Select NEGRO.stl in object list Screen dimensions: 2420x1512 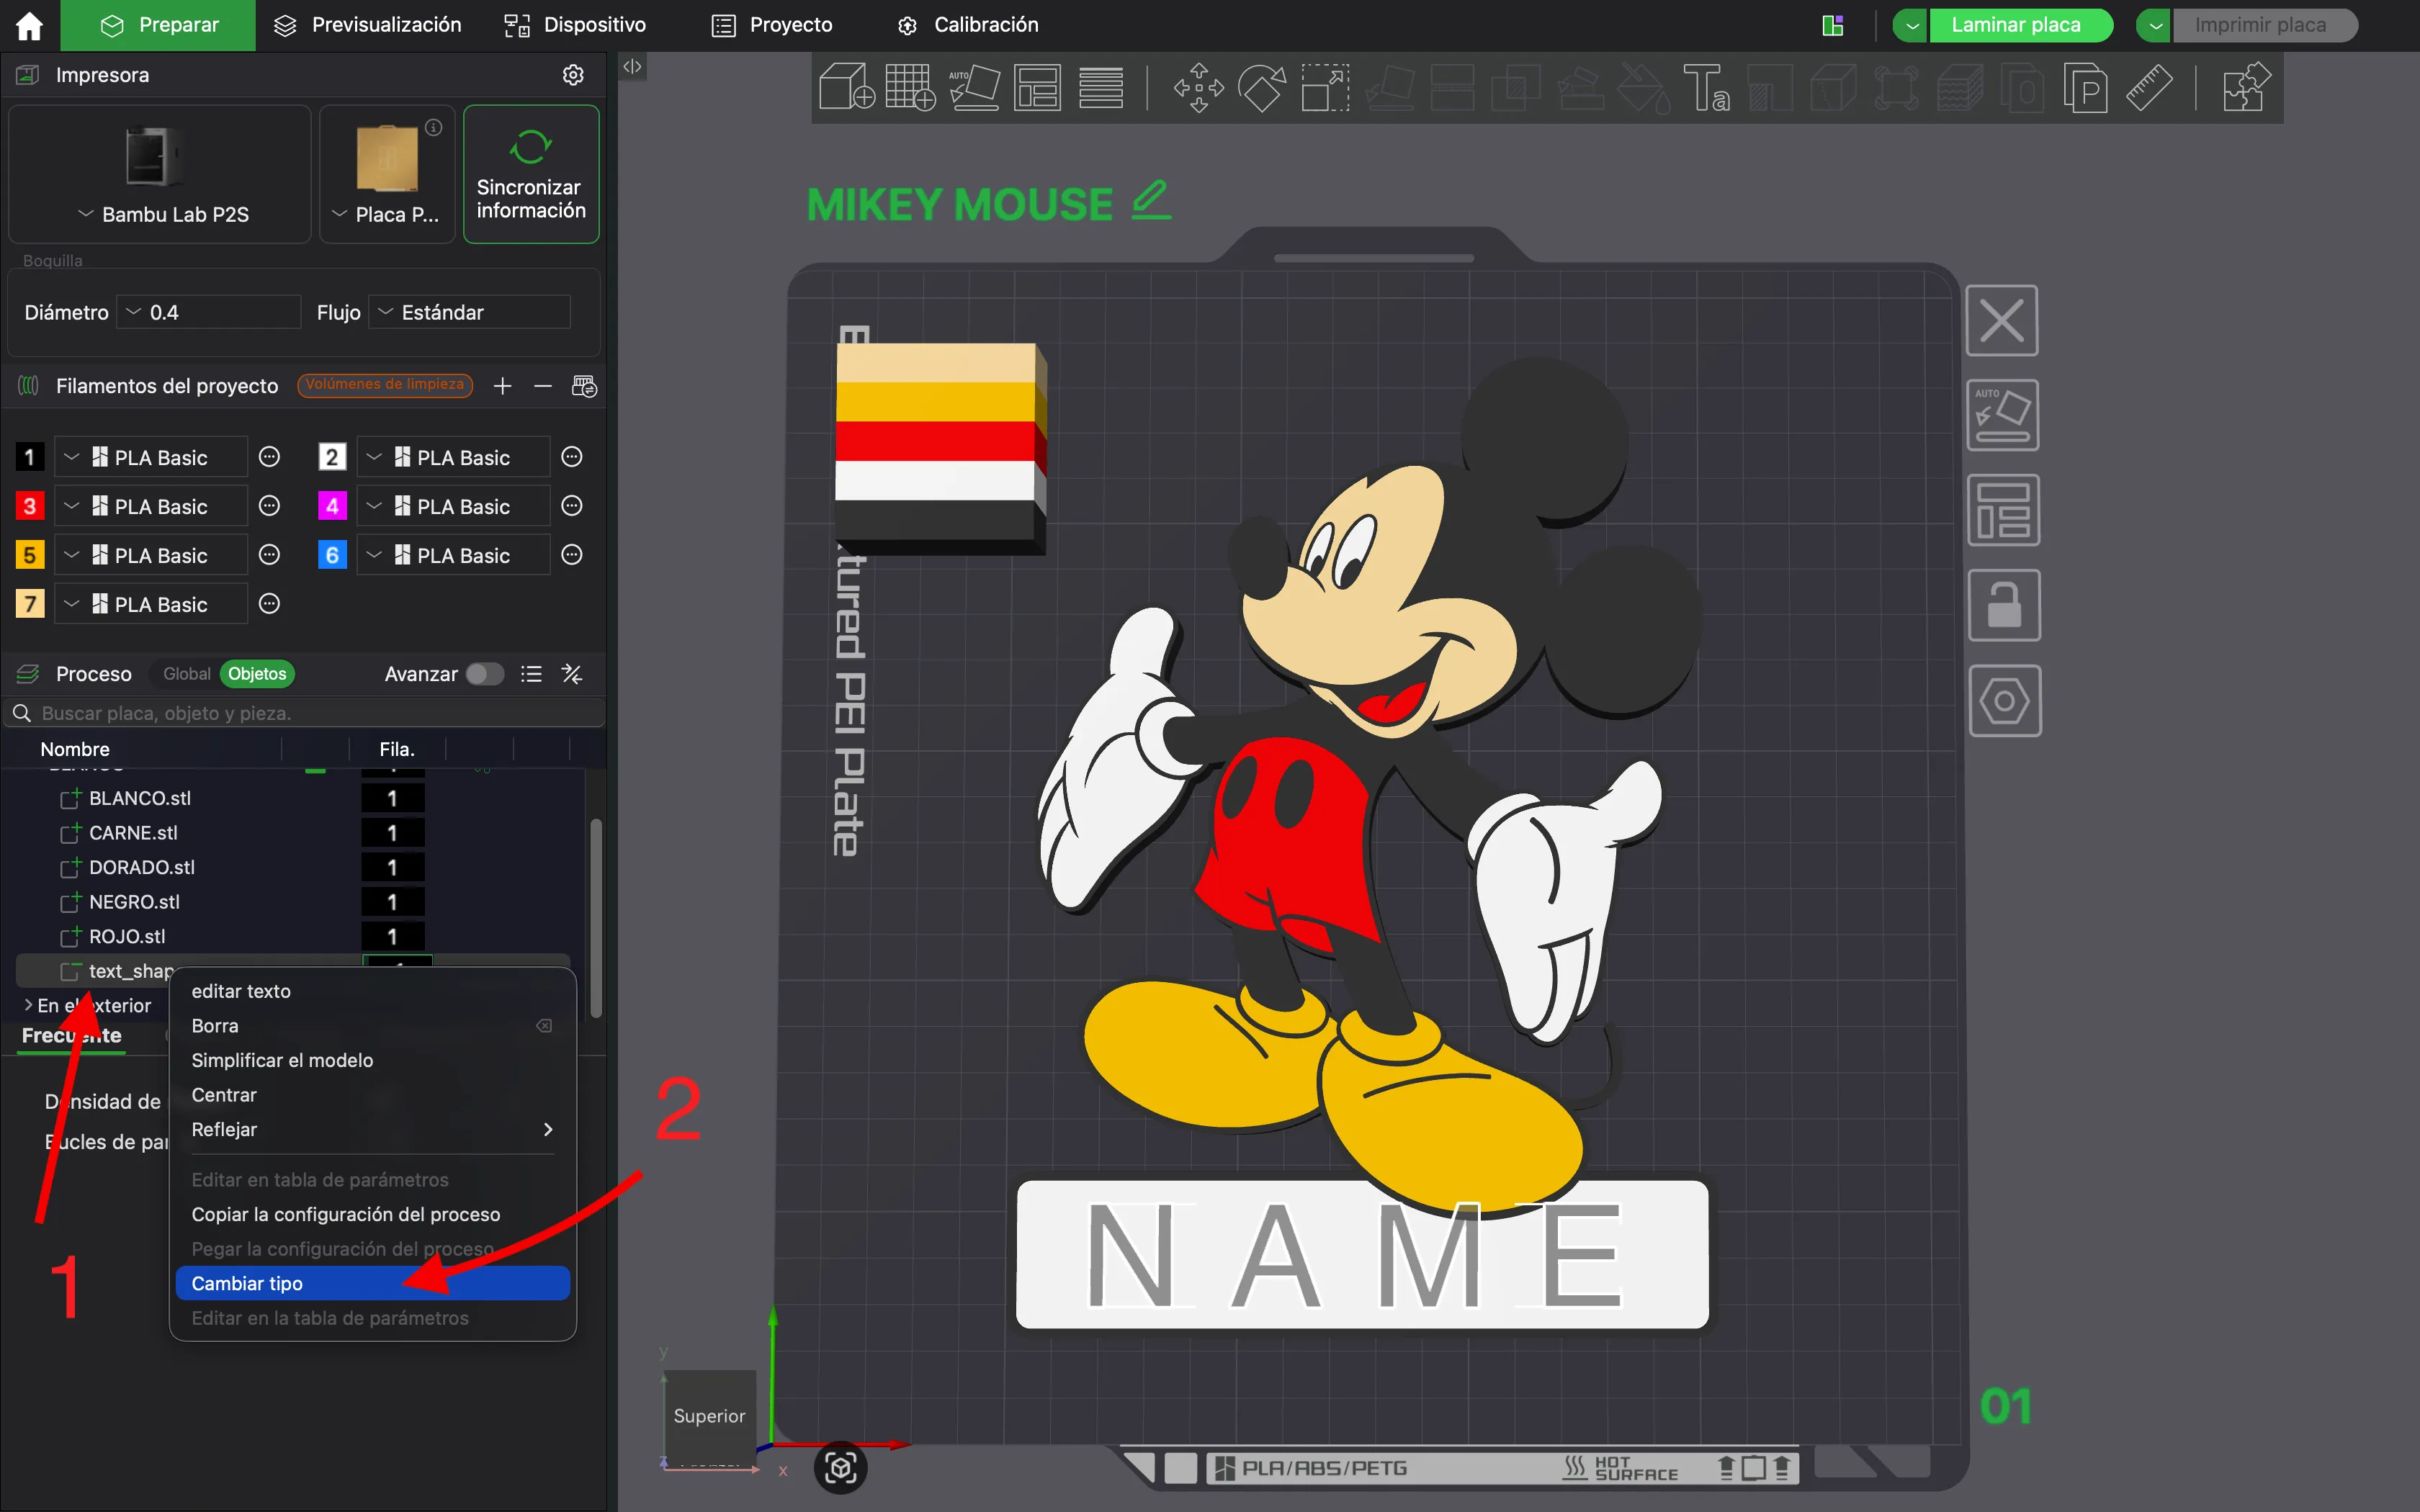(x=134, y=902)
